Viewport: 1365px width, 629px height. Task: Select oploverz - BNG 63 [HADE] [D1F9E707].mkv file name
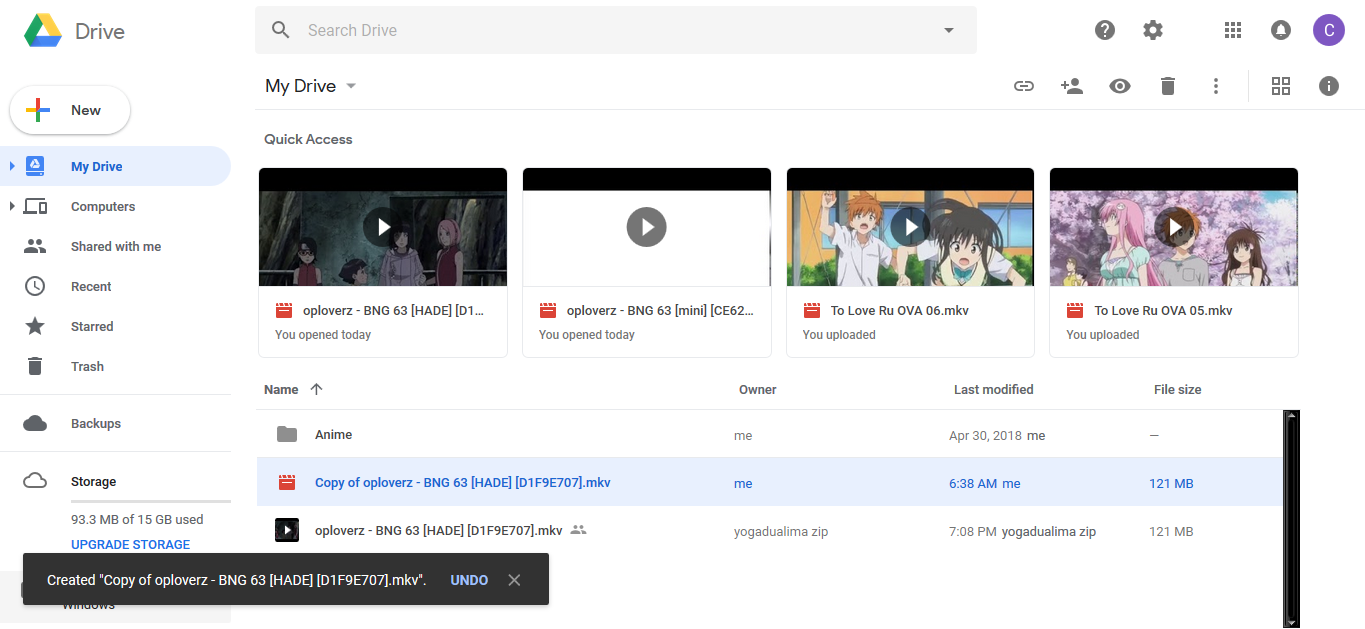(438, 530)
